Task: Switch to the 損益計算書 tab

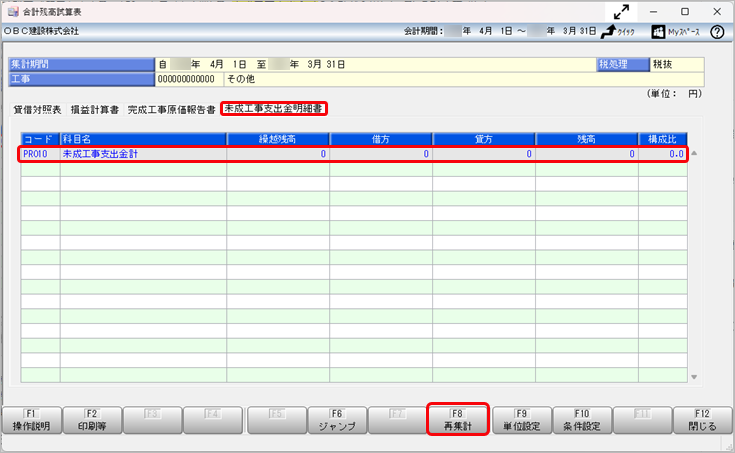Action: coord(95,109)
